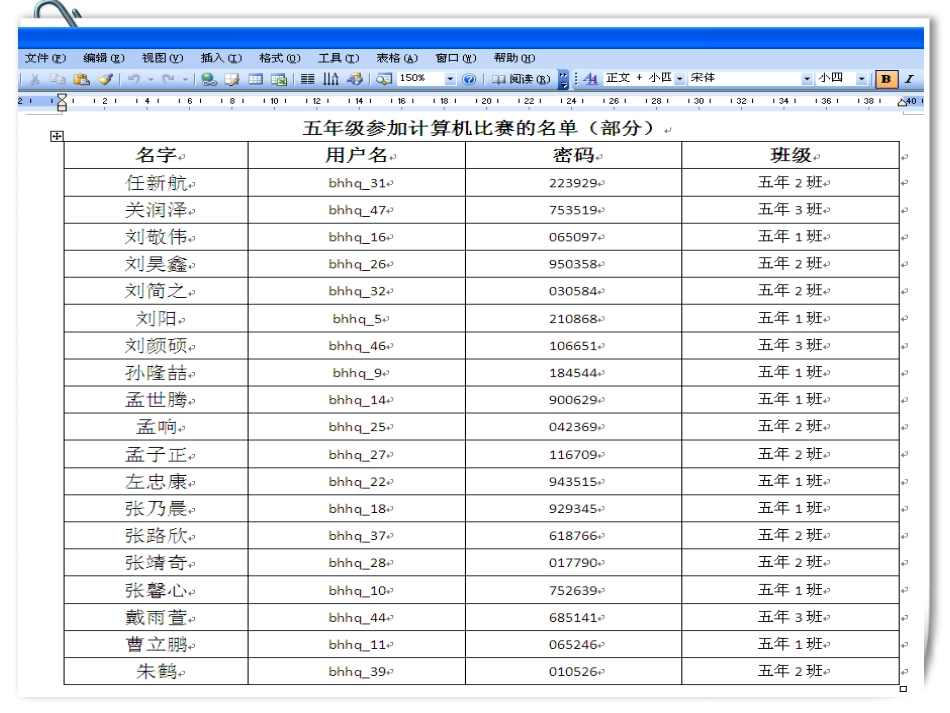The image size is (950, 713).
Task: Click the 班级 header cell
Action: pyautogui.click(x=790, y=155)
